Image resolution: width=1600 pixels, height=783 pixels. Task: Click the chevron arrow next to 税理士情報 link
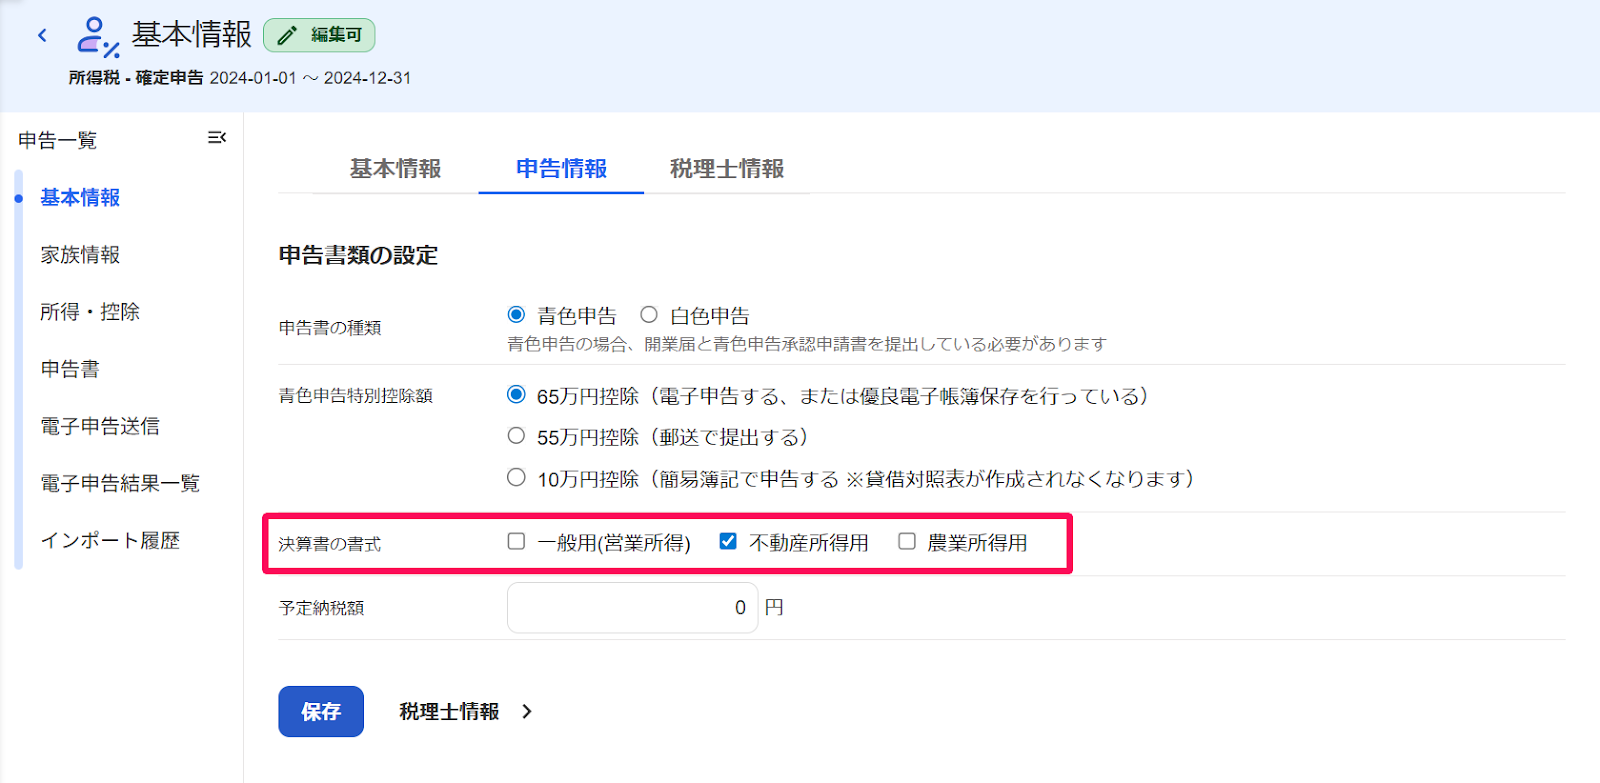(x=527, y=711)
